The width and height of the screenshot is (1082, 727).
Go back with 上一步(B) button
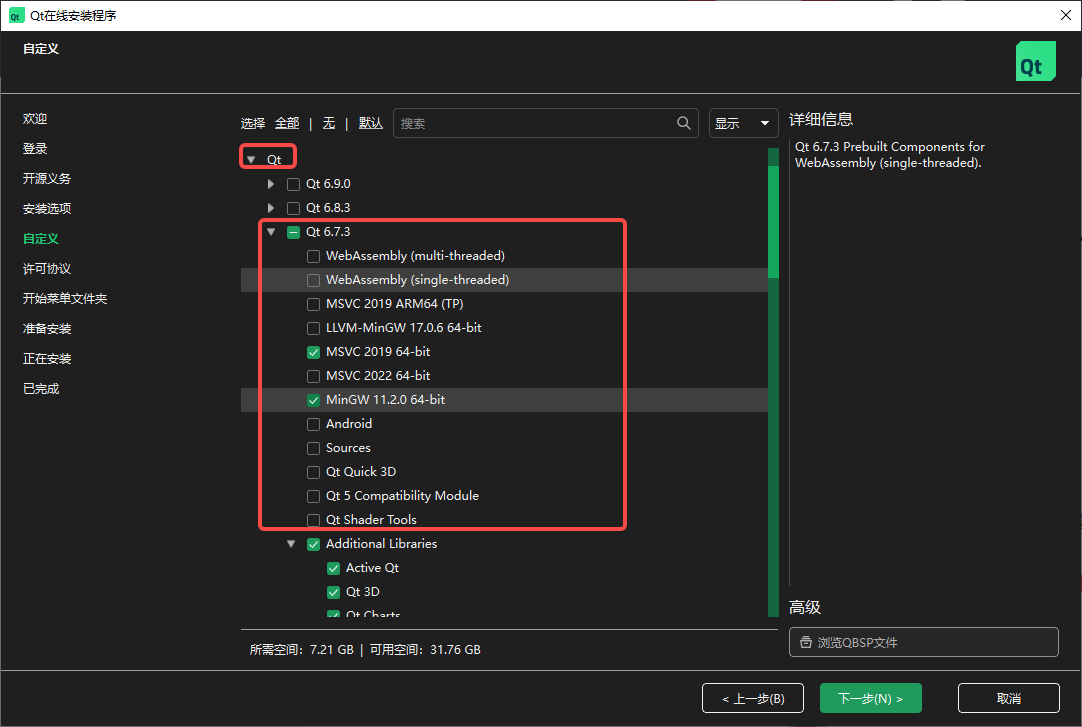click(753, 698)
